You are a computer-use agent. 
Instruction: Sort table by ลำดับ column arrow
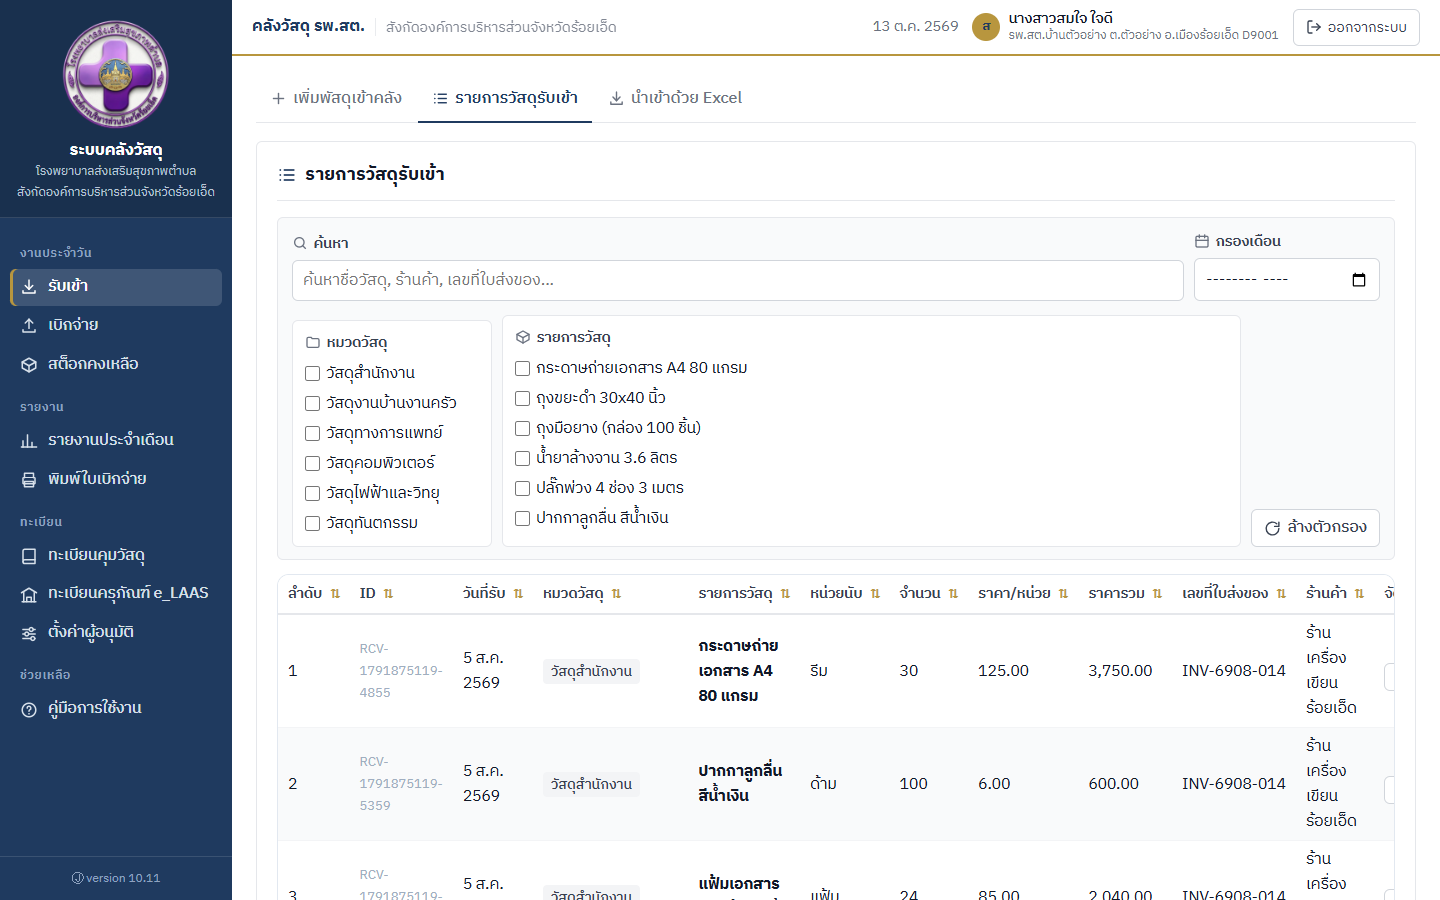click(x=335, y=594)
